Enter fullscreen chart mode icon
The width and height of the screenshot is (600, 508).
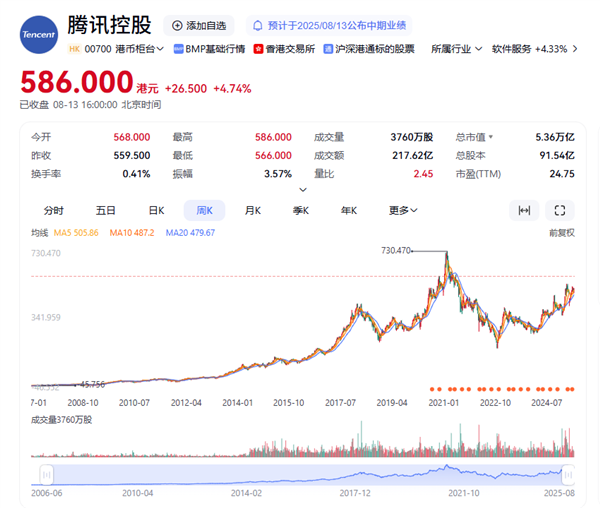[x=560, y=210]
